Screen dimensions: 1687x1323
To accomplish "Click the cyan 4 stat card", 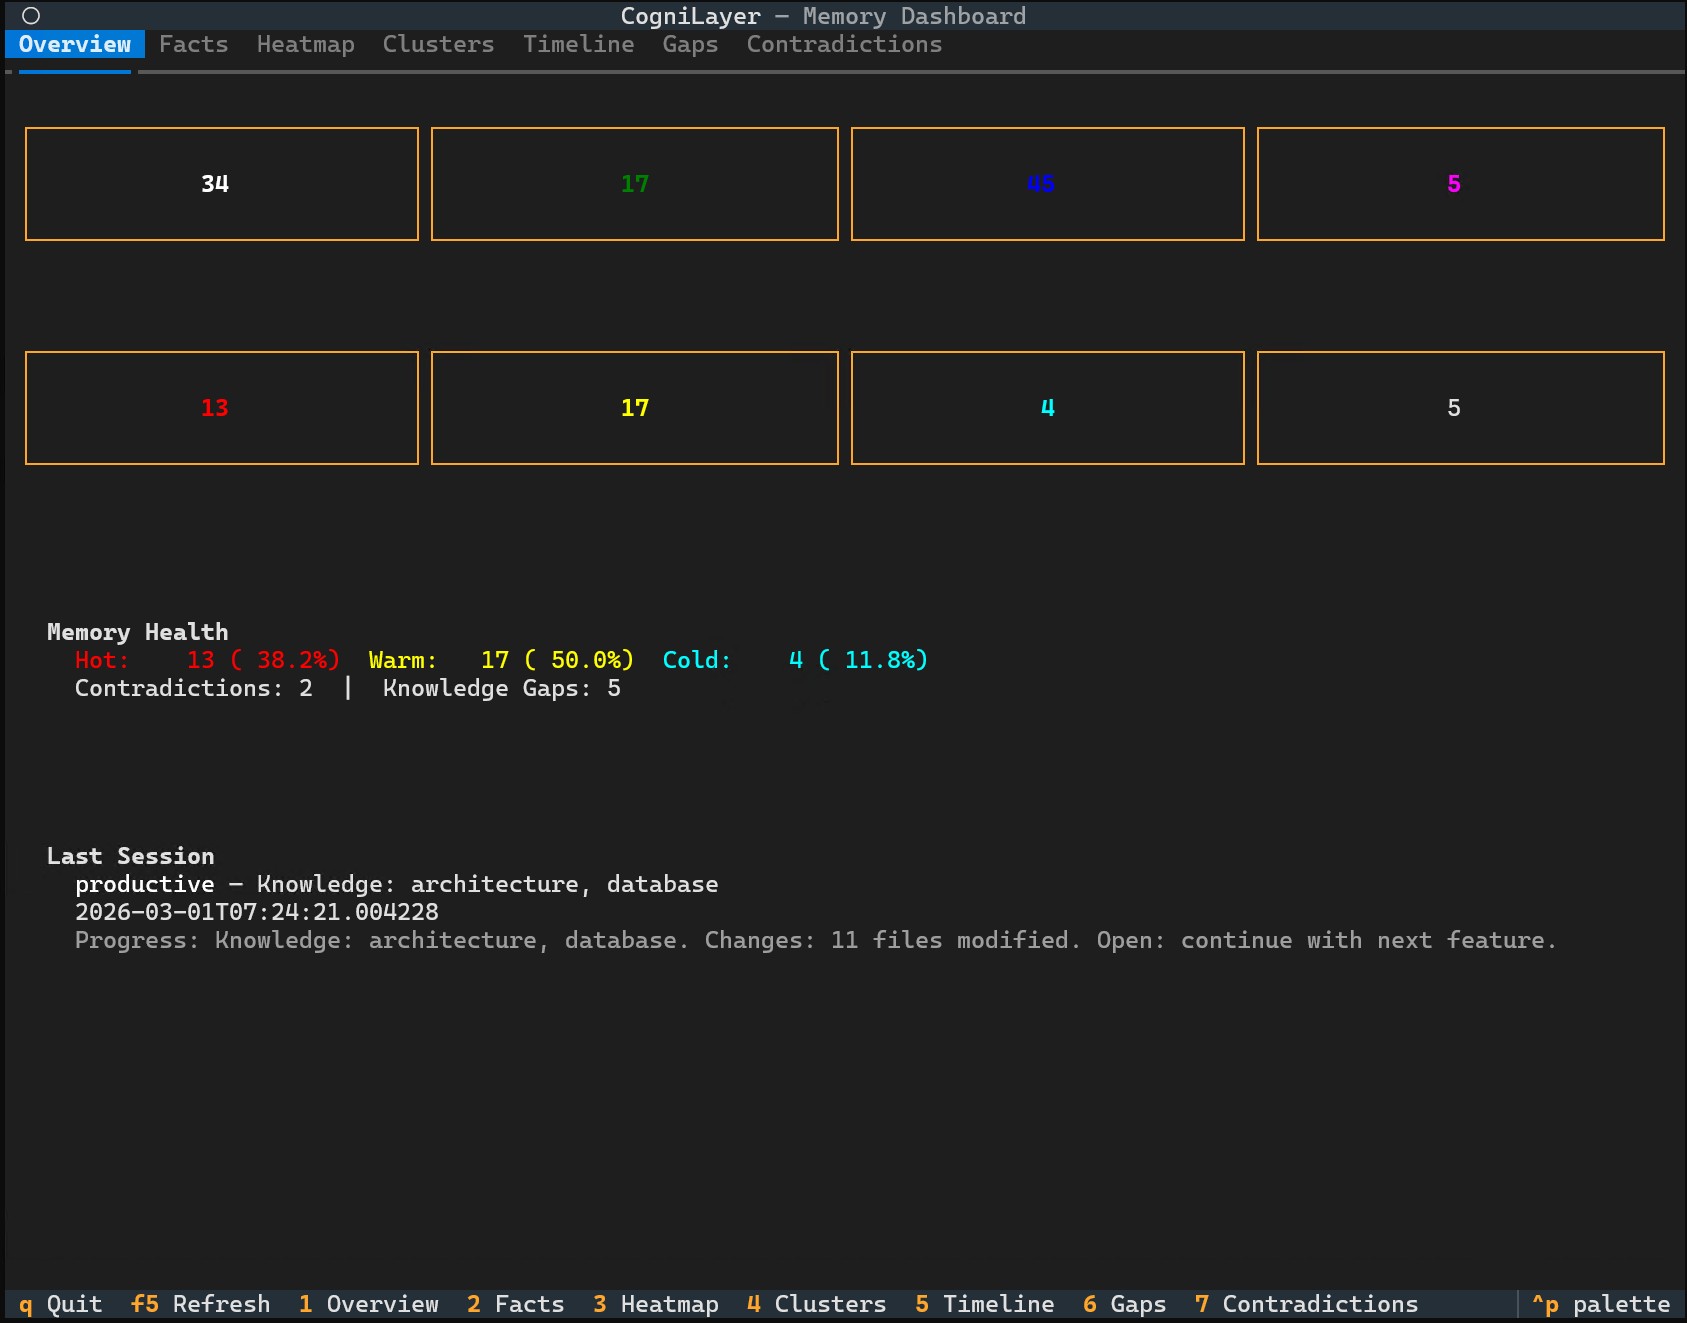I will coord(1048,408).
